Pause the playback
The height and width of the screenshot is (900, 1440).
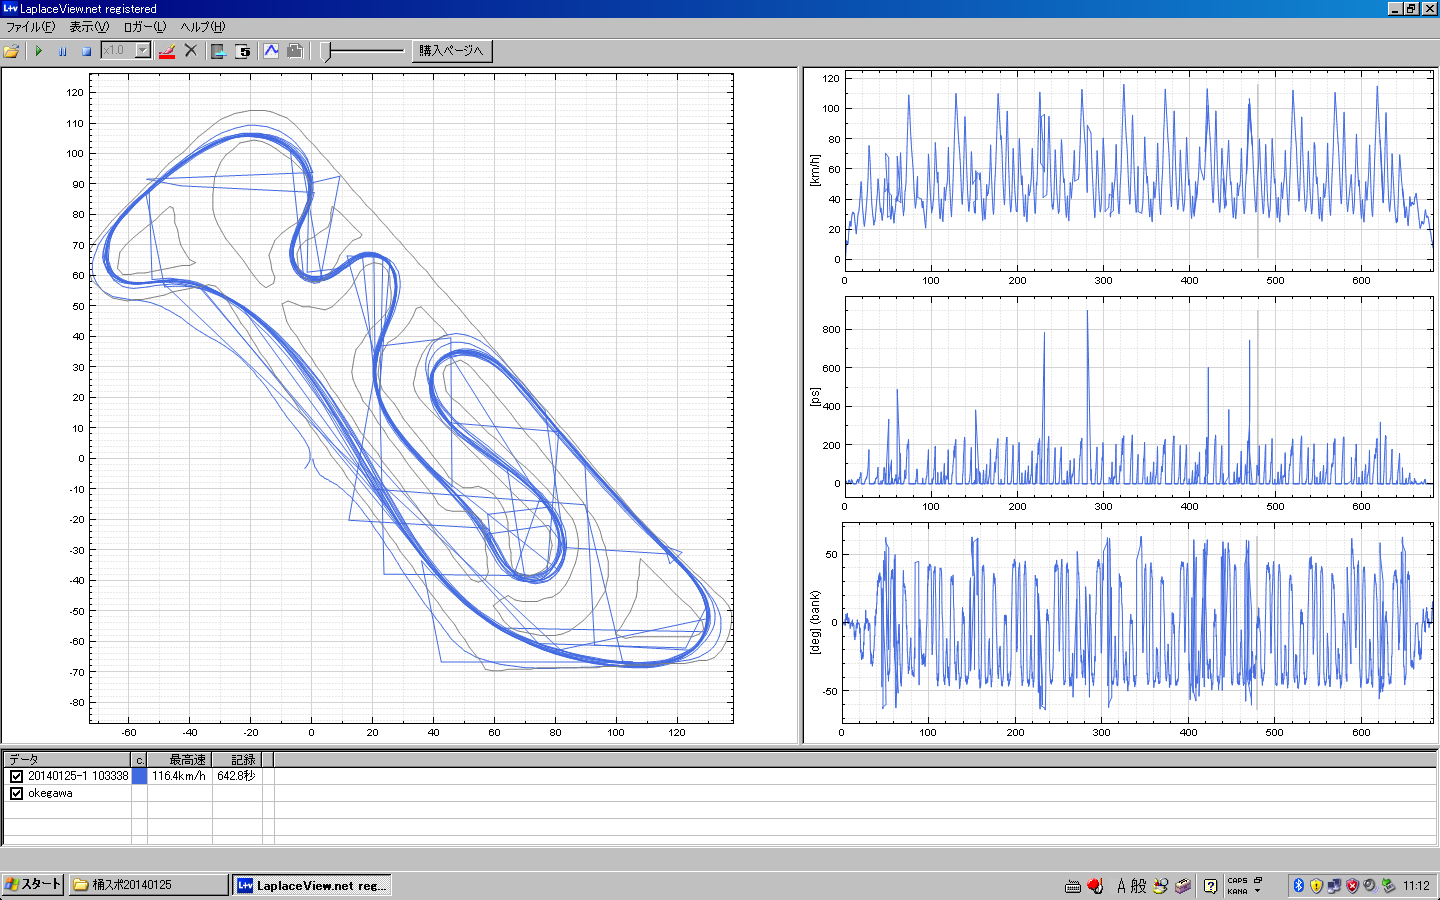(62, 51)
